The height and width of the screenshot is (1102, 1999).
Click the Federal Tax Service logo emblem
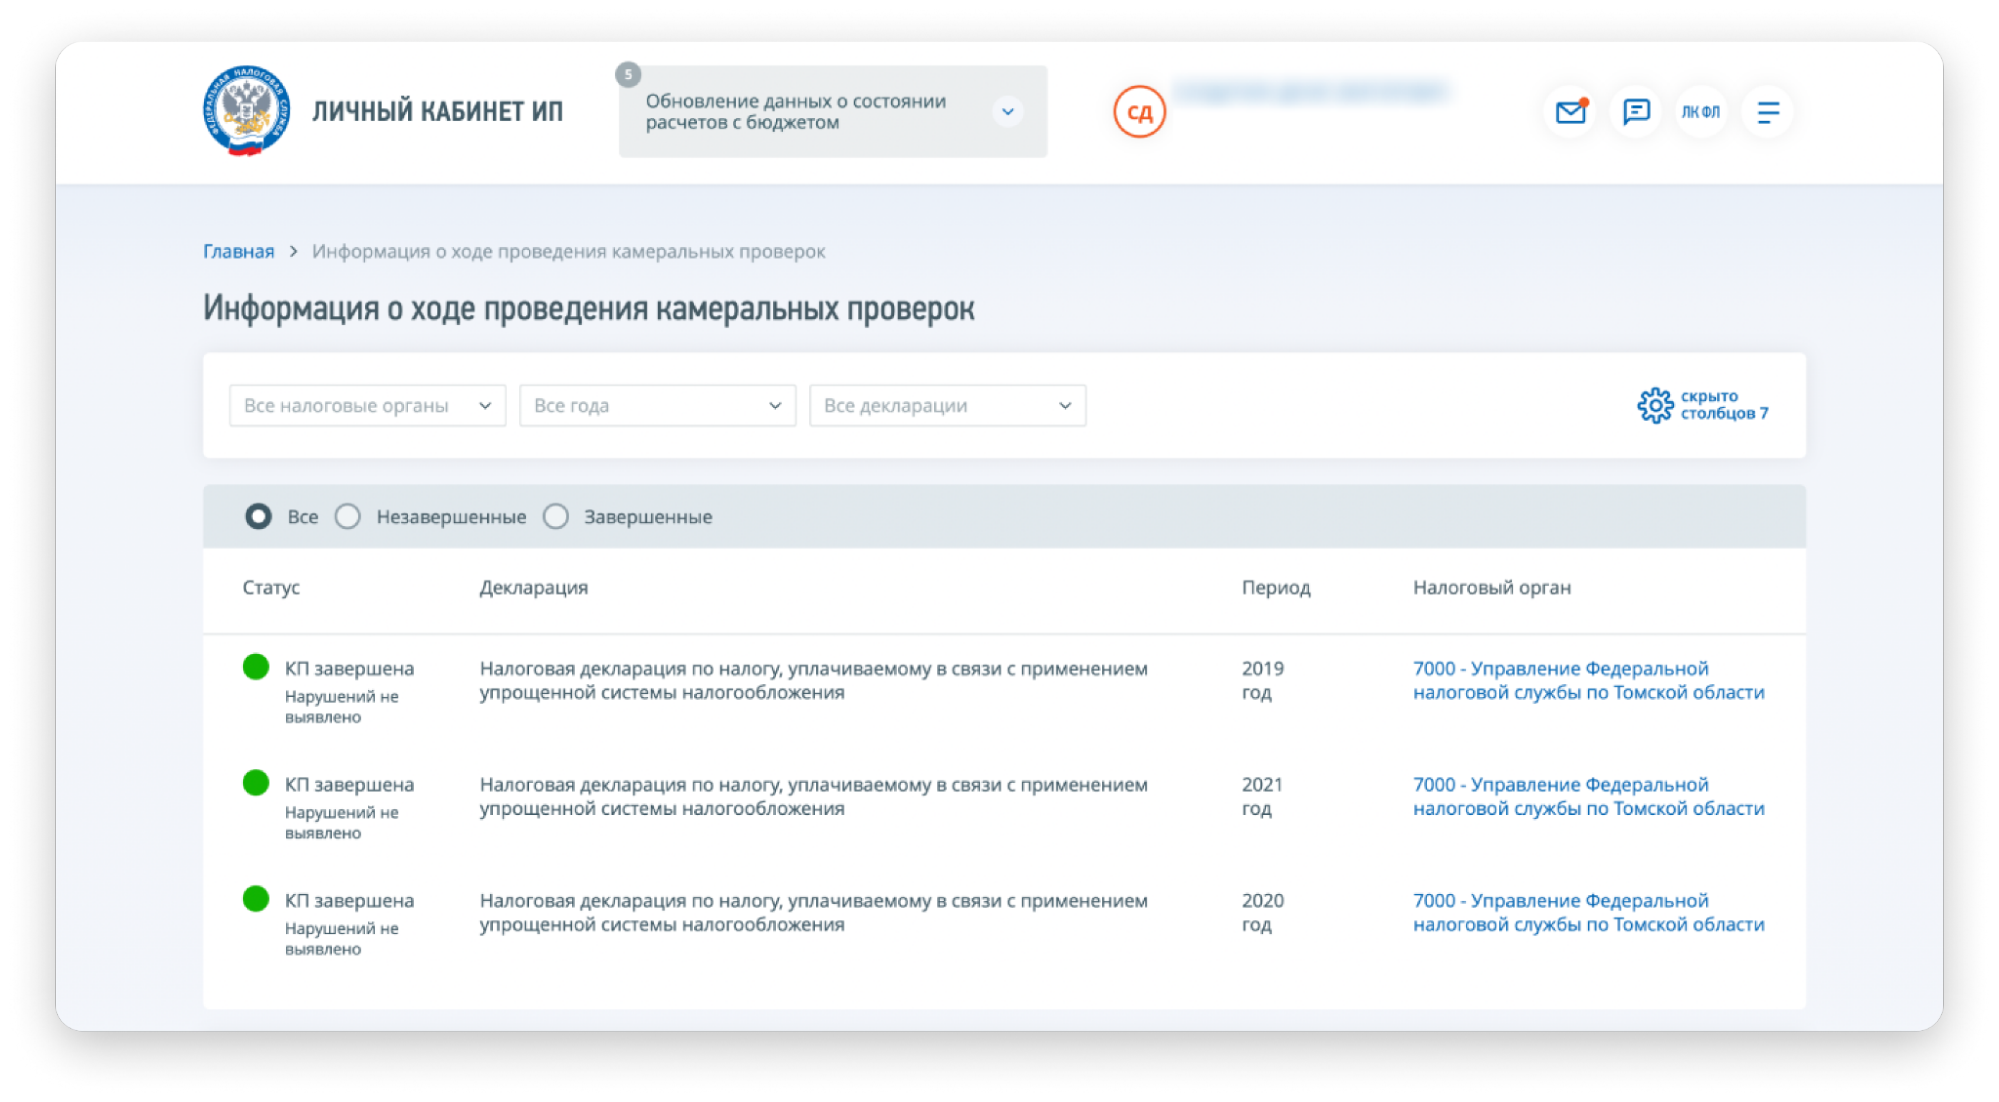pyautogui.click(x=246, y=111)
